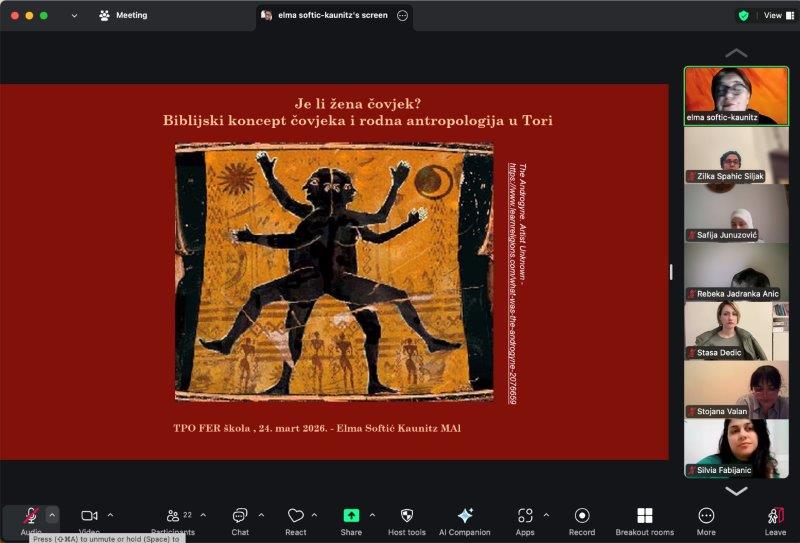
Task: Open video options chevron
Action: tap(111, 515)
